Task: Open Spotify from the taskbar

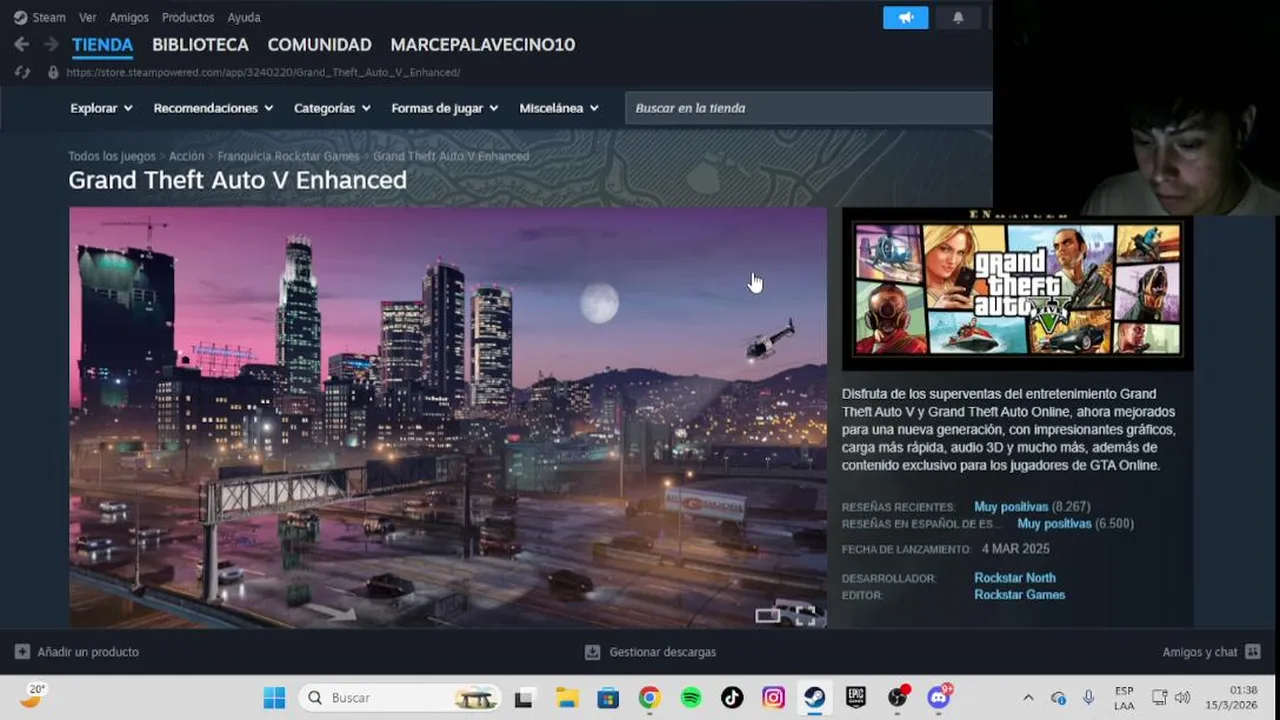Action: [691, 698]
